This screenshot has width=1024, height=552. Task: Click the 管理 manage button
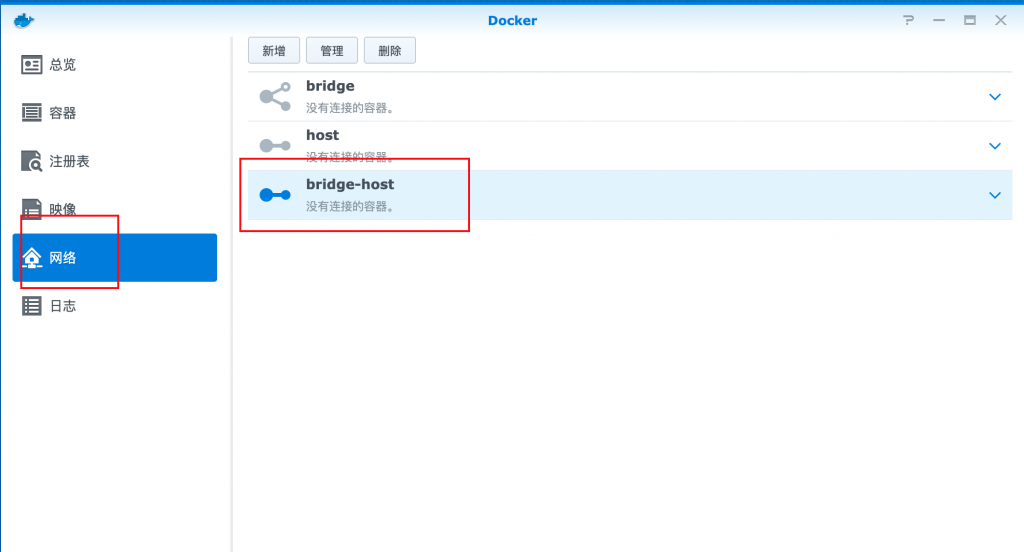tap(332, 50)
